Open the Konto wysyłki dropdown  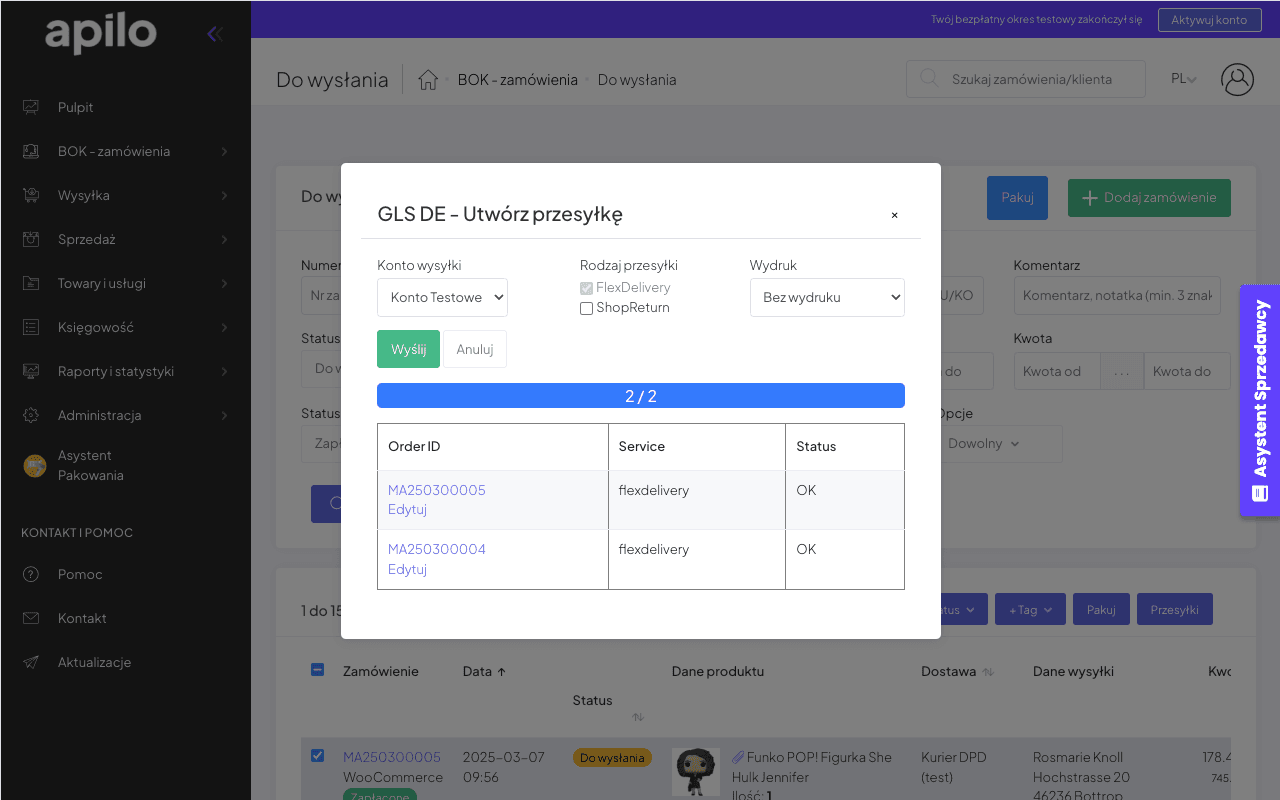pyautogui.click(x=442, y=297)
